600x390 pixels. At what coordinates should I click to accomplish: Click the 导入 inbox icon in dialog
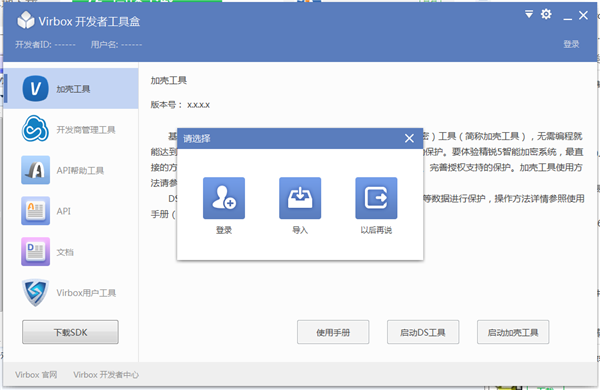(300, 198)
